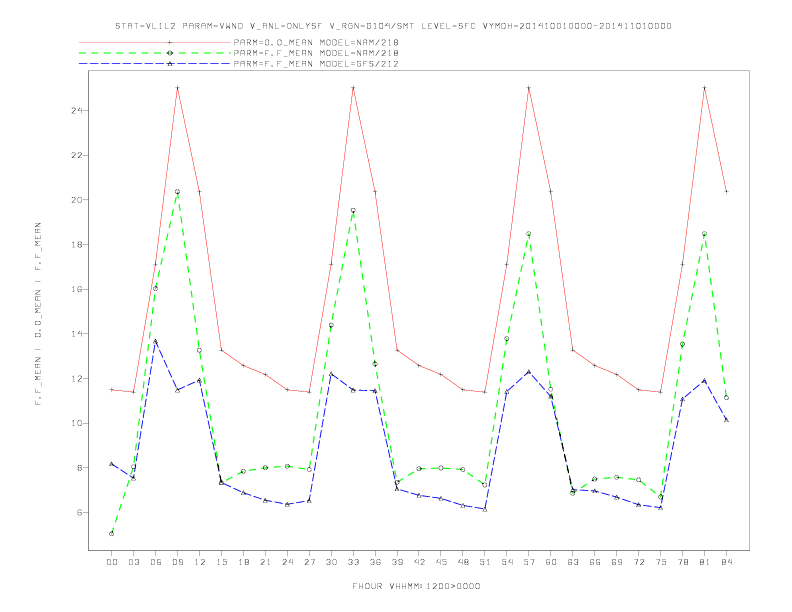Screen dimensions: 792x612
Task: Click y-axis tick label 12
Action: click(77, 379)
